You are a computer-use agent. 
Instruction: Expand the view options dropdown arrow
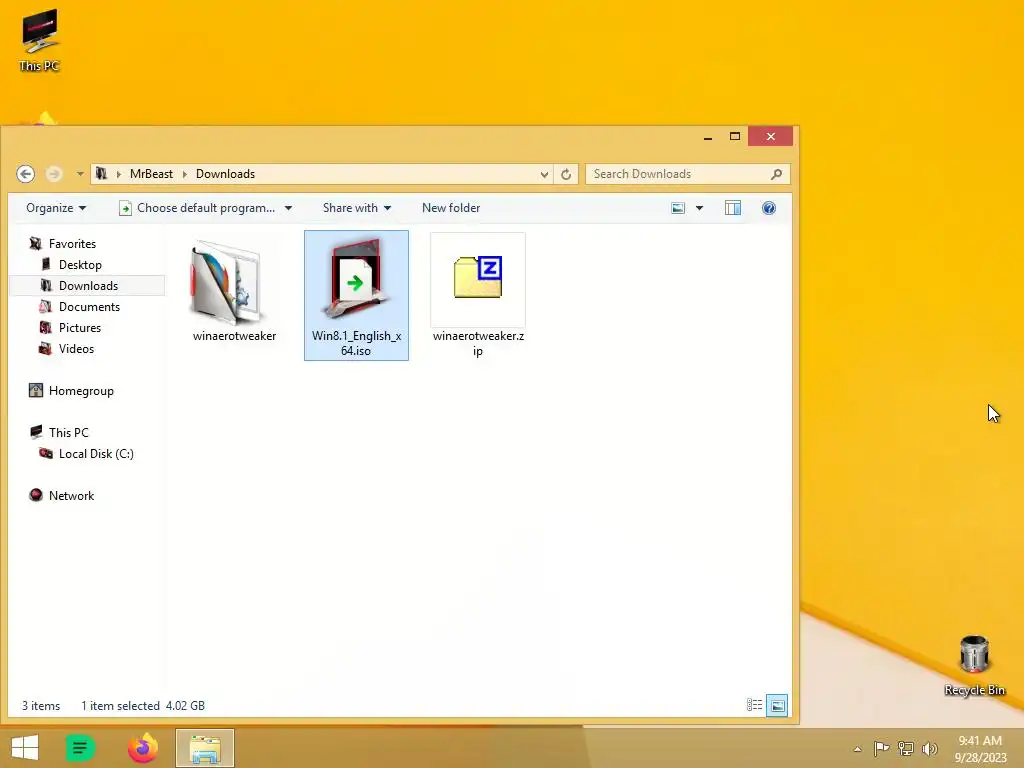tap(699, 208)
